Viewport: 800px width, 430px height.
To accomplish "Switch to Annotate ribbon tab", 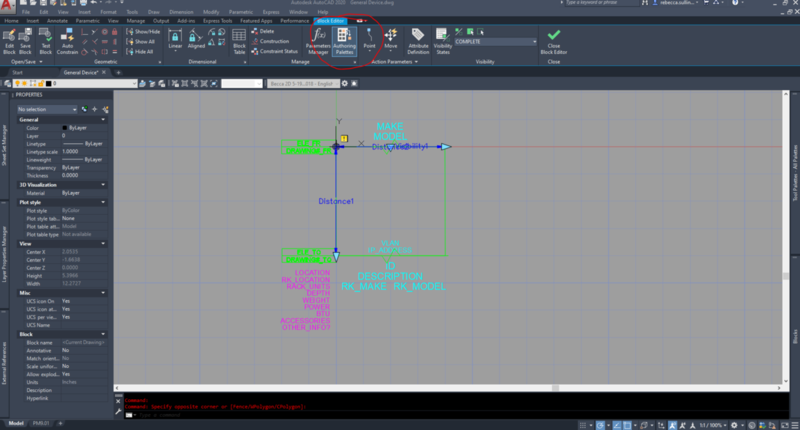I will pyautogui.click(x=57, y=21).
